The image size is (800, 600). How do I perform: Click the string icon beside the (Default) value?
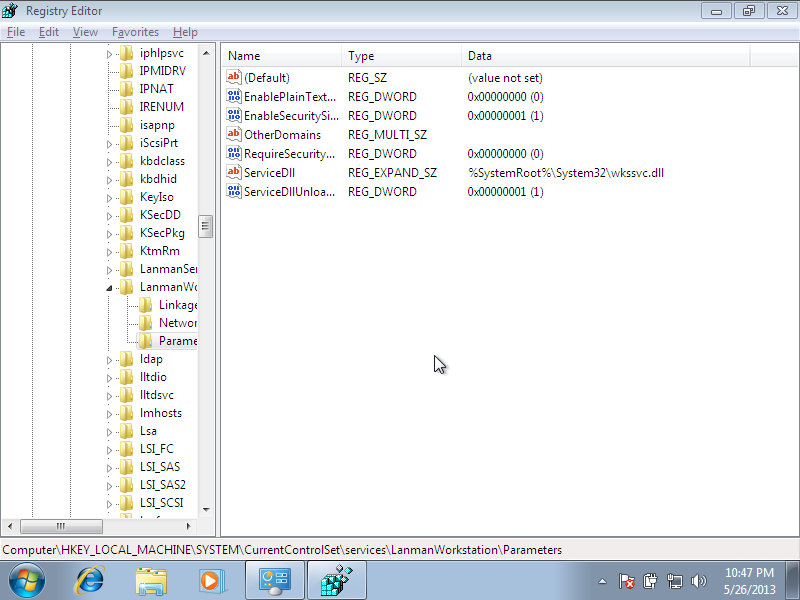pos(234,77)
